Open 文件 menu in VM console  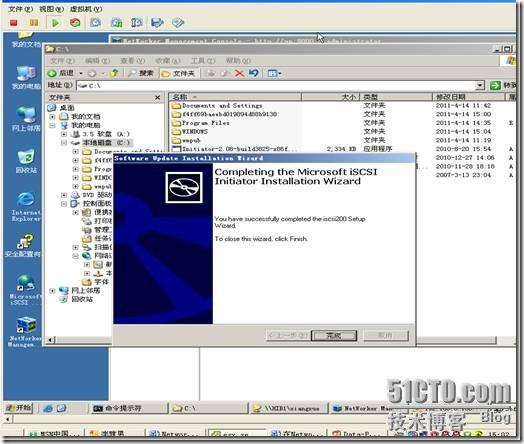pyautogui.click(x=20, y=9)
